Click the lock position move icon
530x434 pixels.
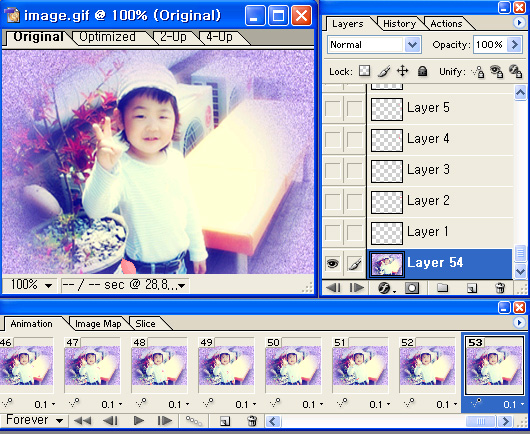403,71
